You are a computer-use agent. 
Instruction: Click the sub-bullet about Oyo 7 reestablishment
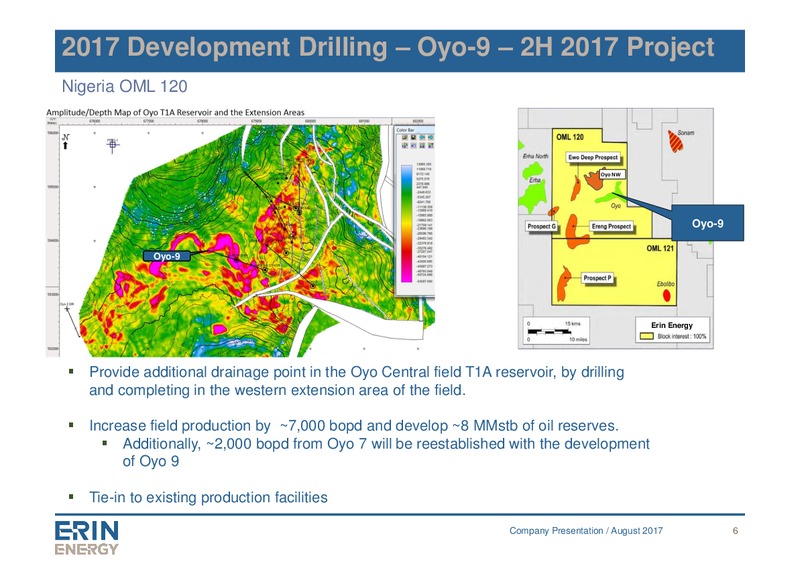pos(386,452)
